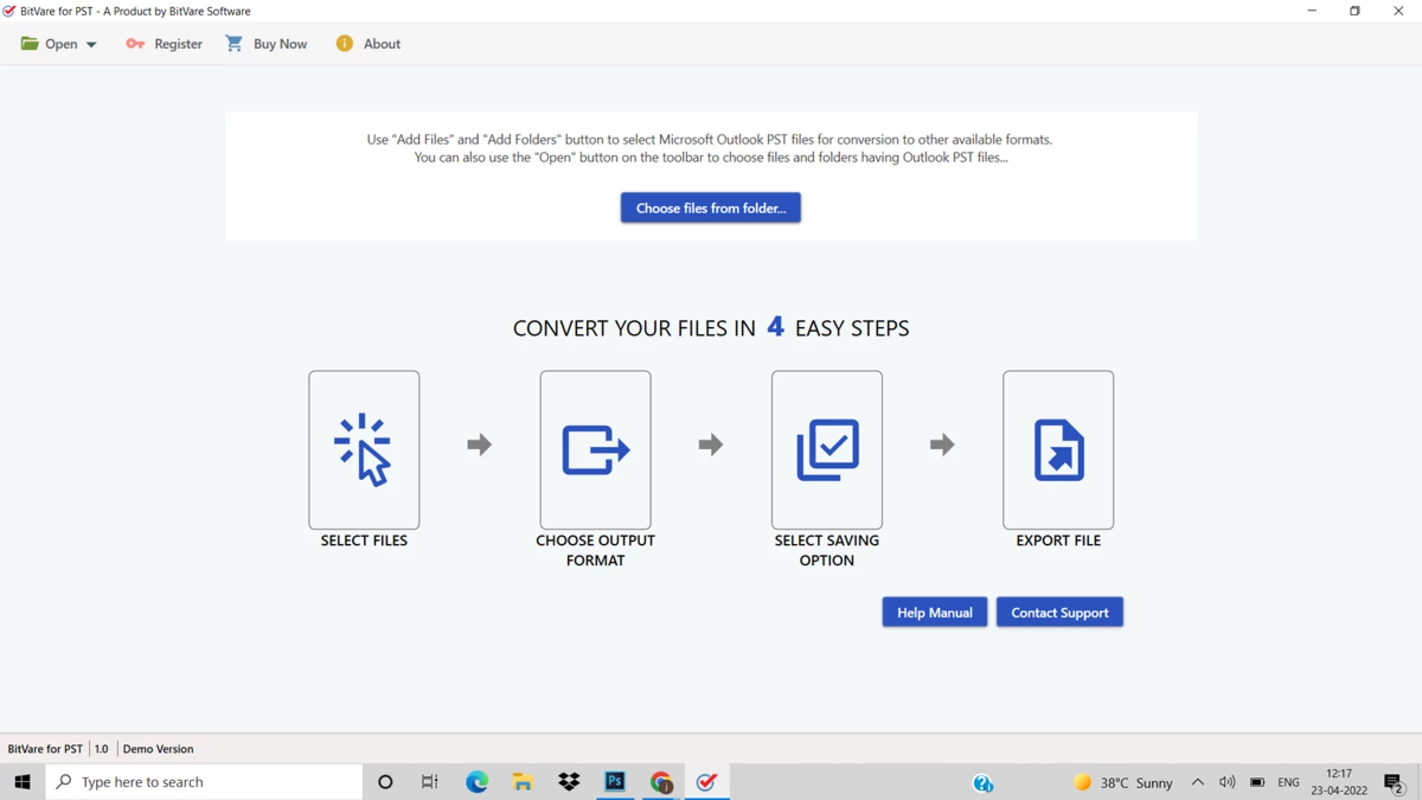
Task: Click the CONVERT YOUR FILES heading
Action: coord(711,328)
